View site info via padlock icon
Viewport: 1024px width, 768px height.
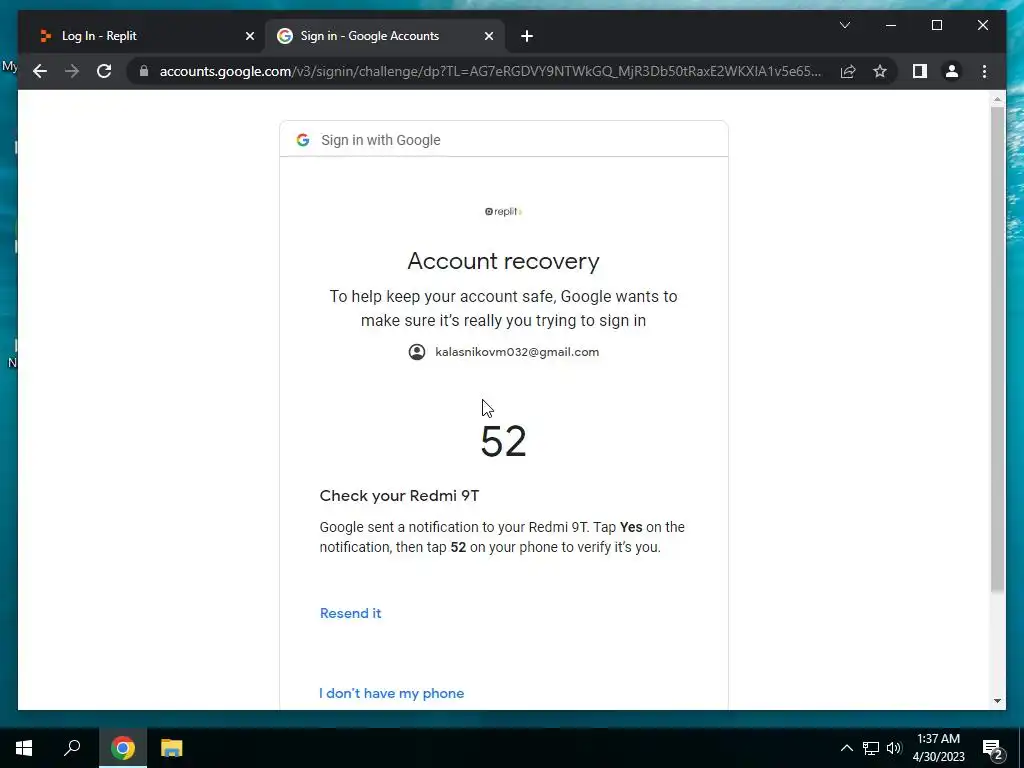(144, 71)
